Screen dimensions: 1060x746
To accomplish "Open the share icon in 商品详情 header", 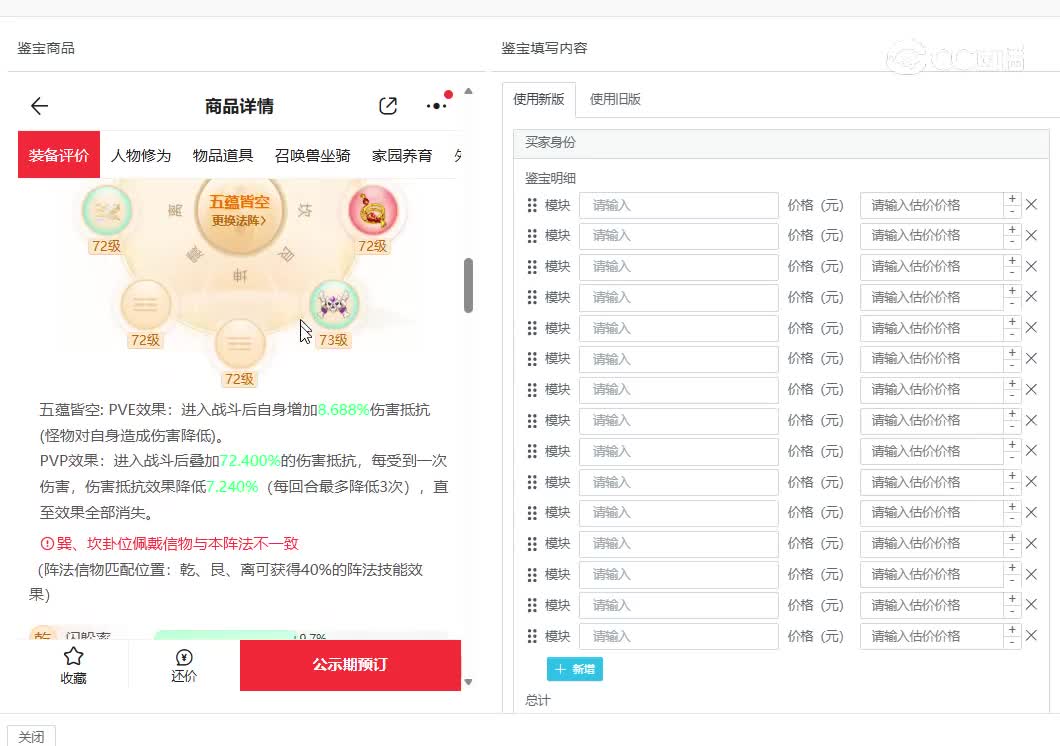I will 388,106.
